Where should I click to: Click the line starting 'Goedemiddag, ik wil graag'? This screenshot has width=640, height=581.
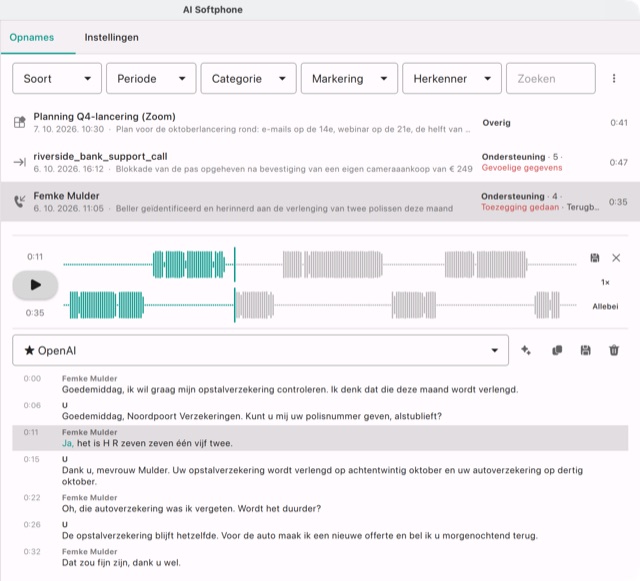point(290,390)
